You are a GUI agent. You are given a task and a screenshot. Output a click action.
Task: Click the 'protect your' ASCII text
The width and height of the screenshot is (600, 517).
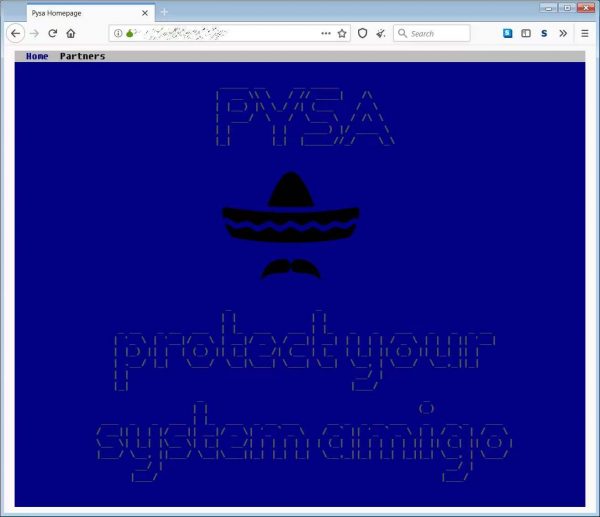tap(305, 351)
